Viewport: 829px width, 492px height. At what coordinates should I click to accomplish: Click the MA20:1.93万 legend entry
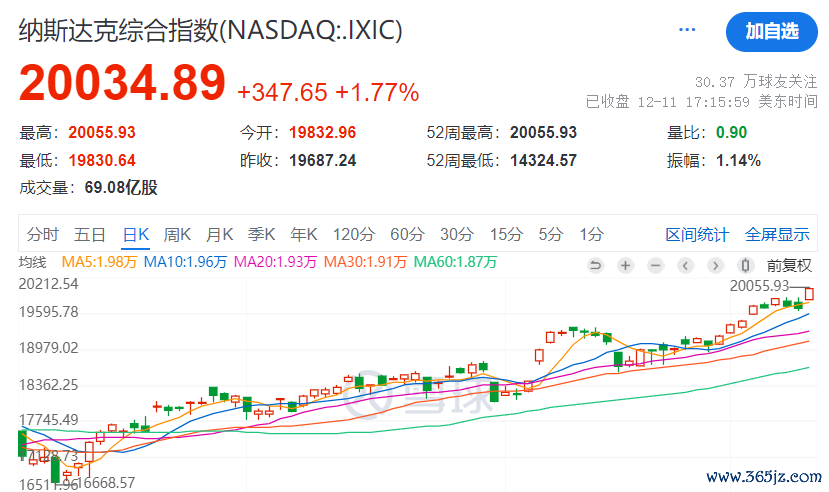click(x=275, y=262)
